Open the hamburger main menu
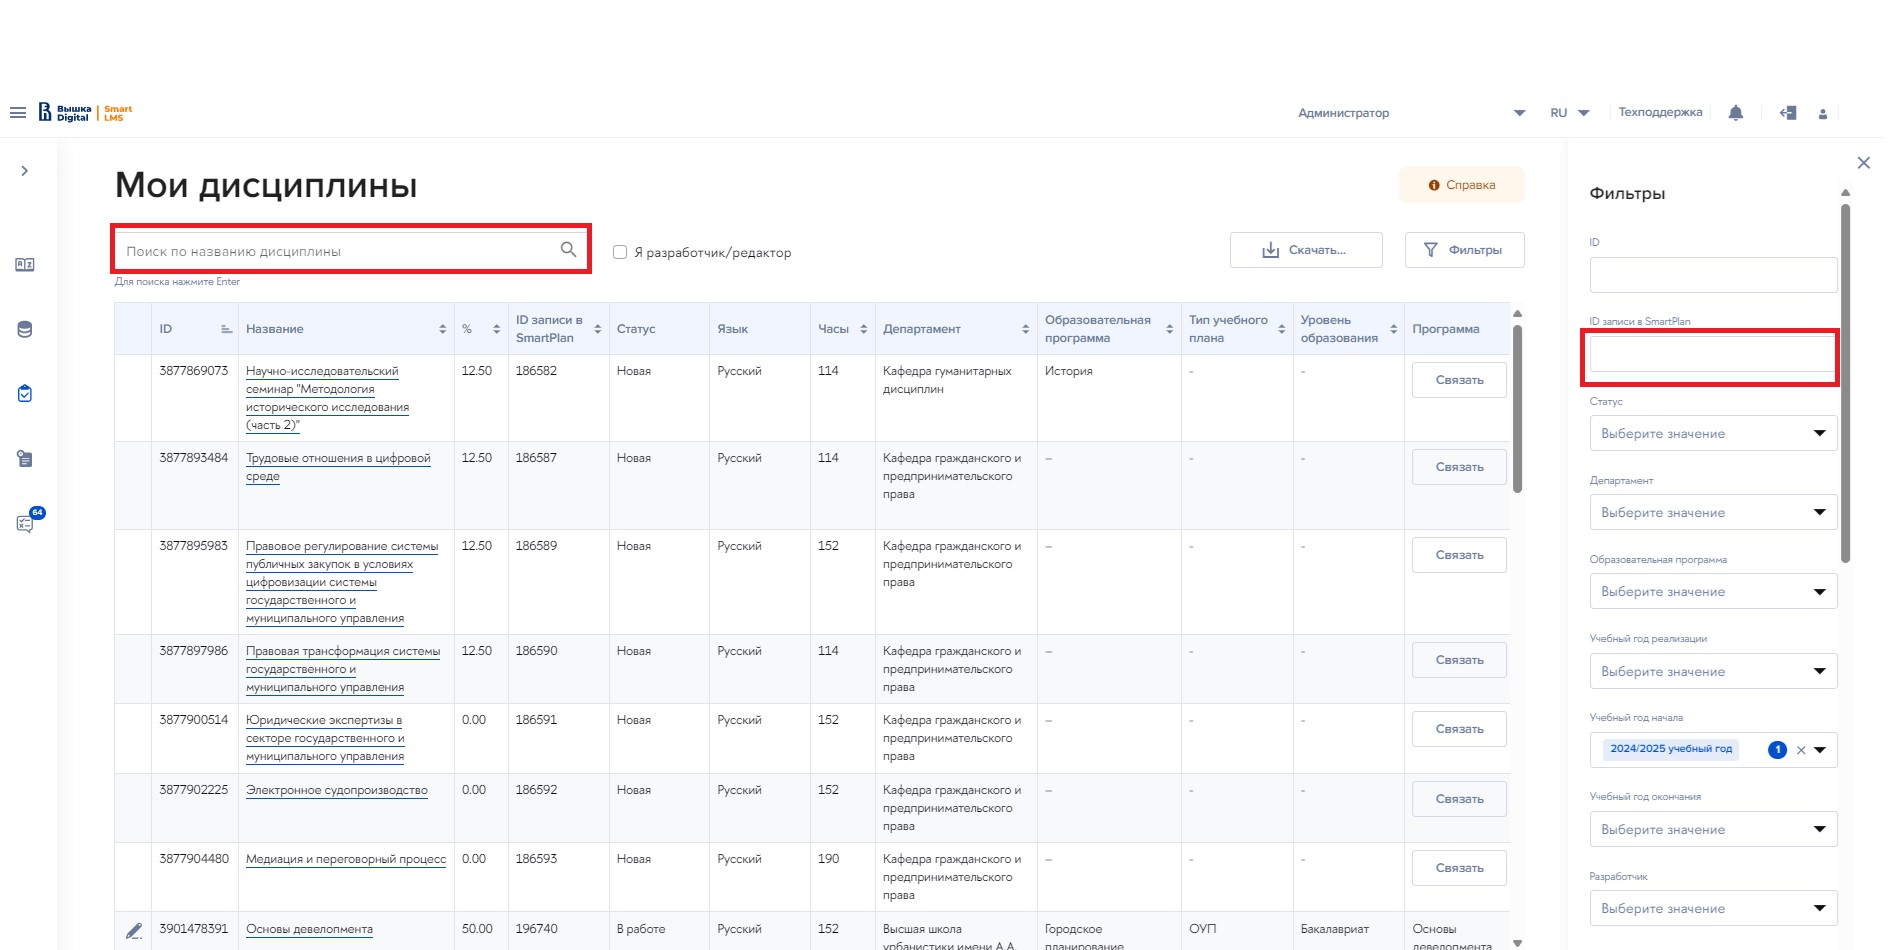The width and height of the screenshot is (1890, 950). click(x=18, y=113)
